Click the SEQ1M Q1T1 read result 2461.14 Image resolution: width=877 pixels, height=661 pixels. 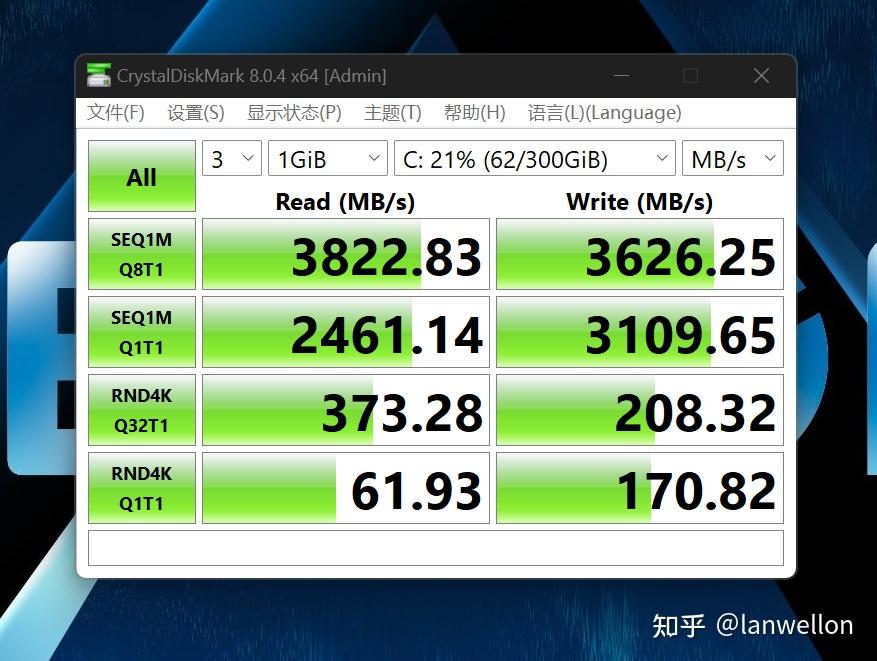pos(346,332)
